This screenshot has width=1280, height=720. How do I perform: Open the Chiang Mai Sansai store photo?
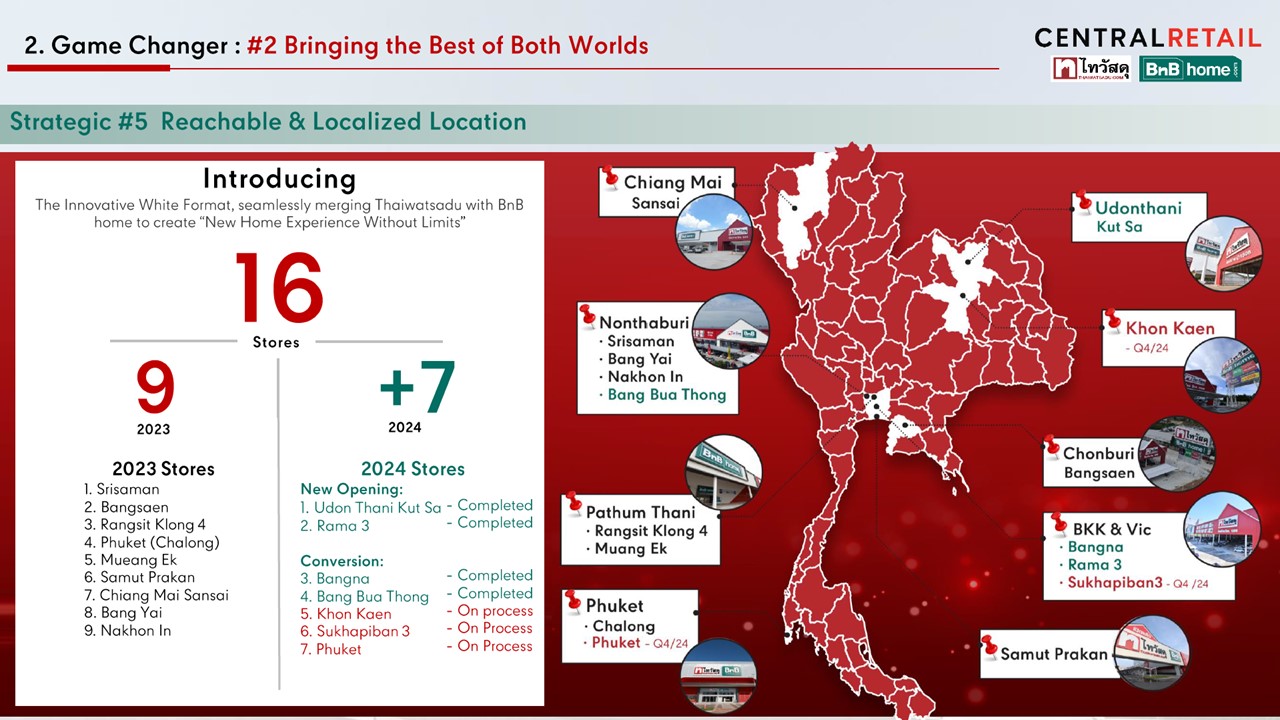click(x=714, y=232)
